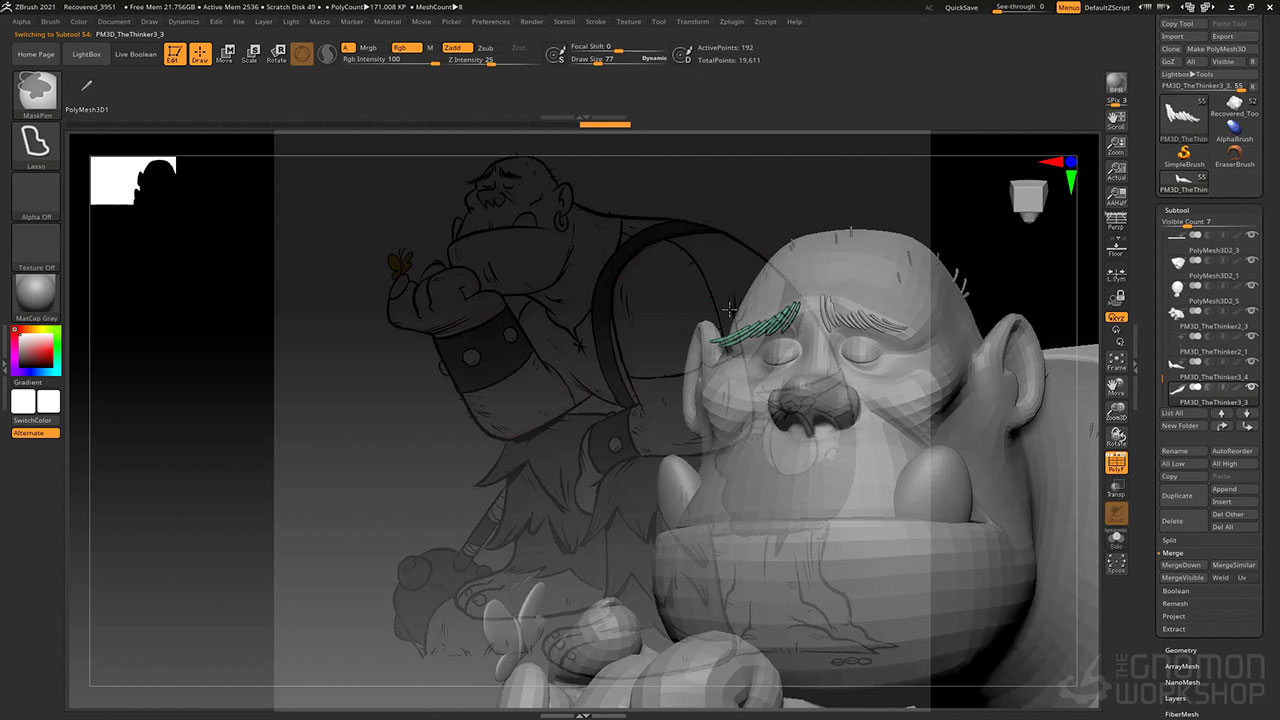Activate the Scale transform tool
This screenshot has height=720, width=1280.
click(x=250, y=54)
